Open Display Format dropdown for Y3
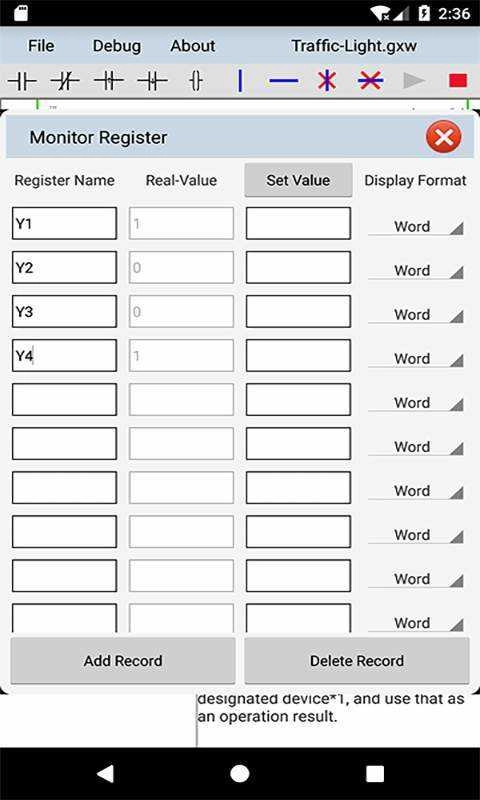 click(x=416, y=314)
